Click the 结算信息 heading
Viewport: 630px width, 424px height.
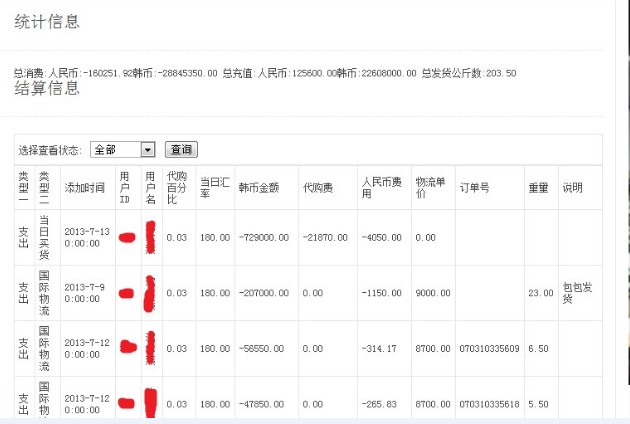point(47,88)
